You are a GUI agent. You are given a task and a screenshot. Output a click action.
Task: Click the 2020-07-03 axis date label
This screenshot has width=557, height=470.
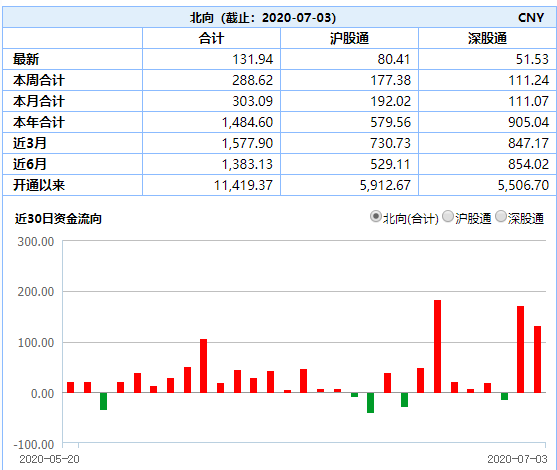coord(517,459)
